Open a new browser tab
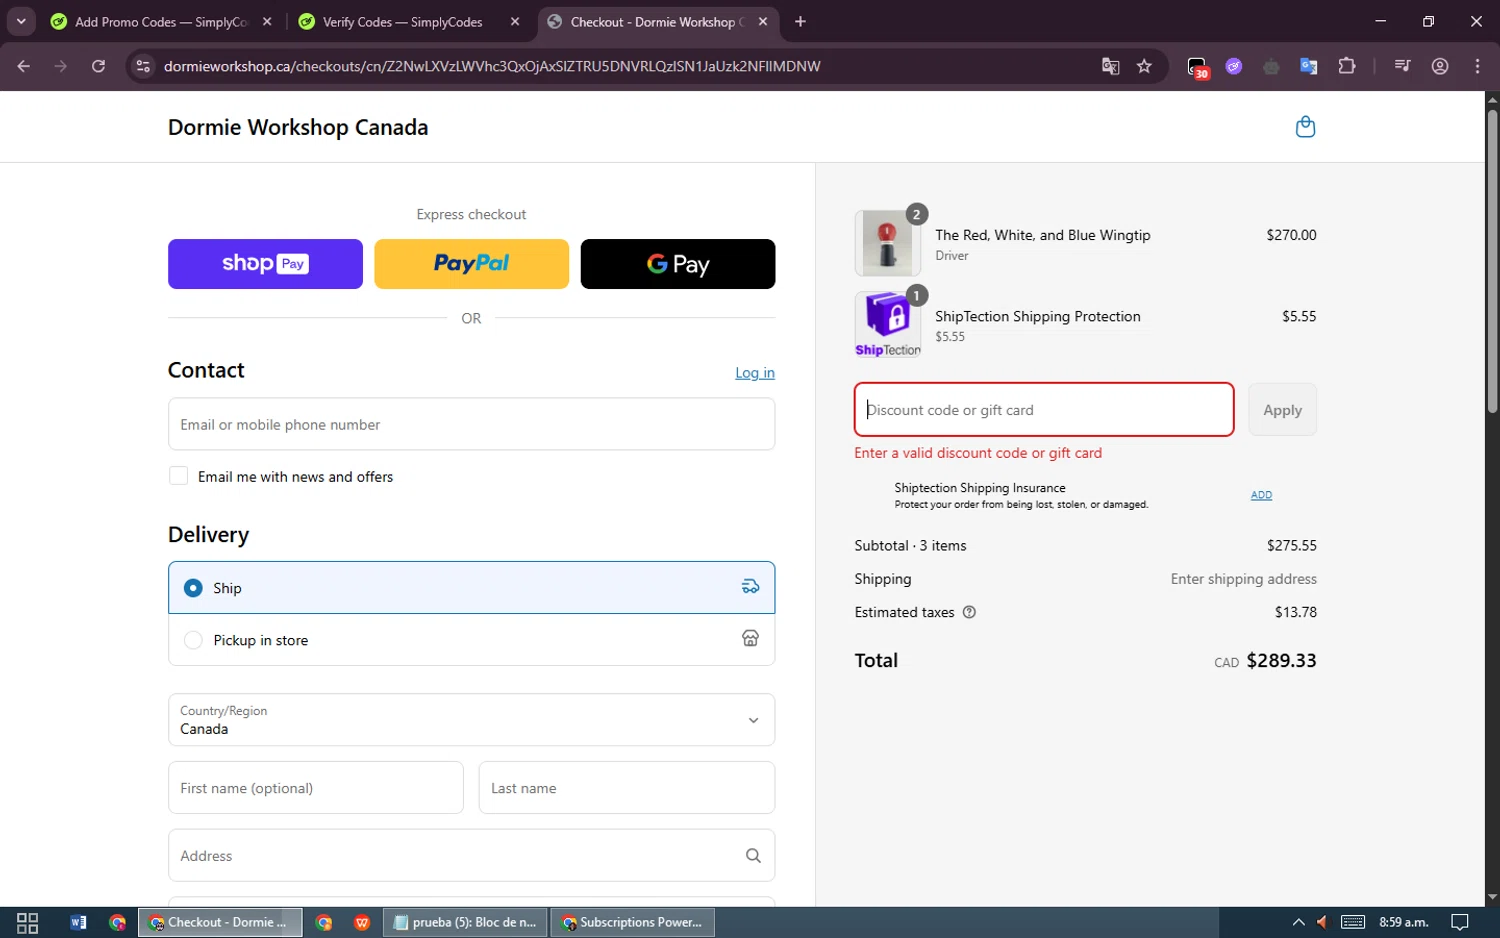 click(x=800, y=22)
